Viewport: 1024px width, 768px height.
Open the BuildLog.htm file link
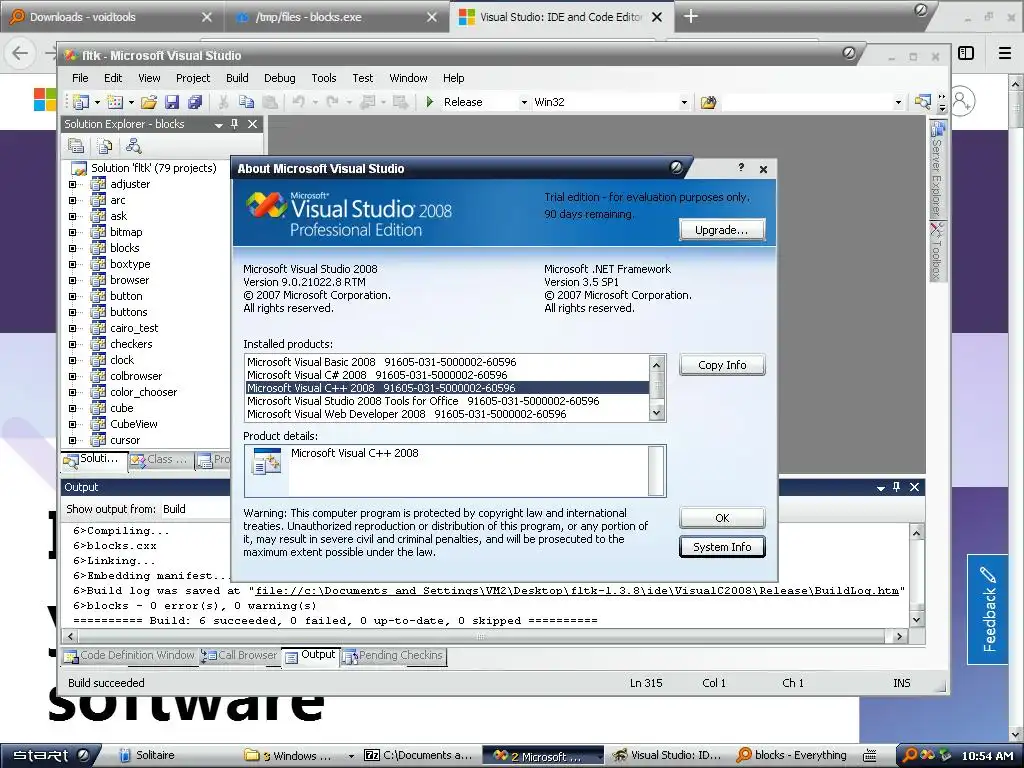[x=577, y=590]
